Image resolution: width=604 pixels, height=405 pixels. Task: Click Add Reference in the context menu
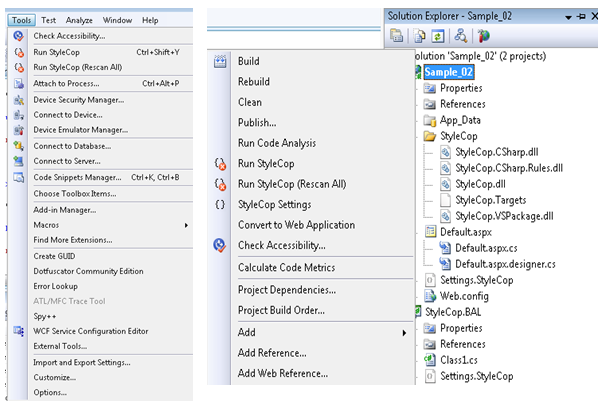click(x=272, y=353)
